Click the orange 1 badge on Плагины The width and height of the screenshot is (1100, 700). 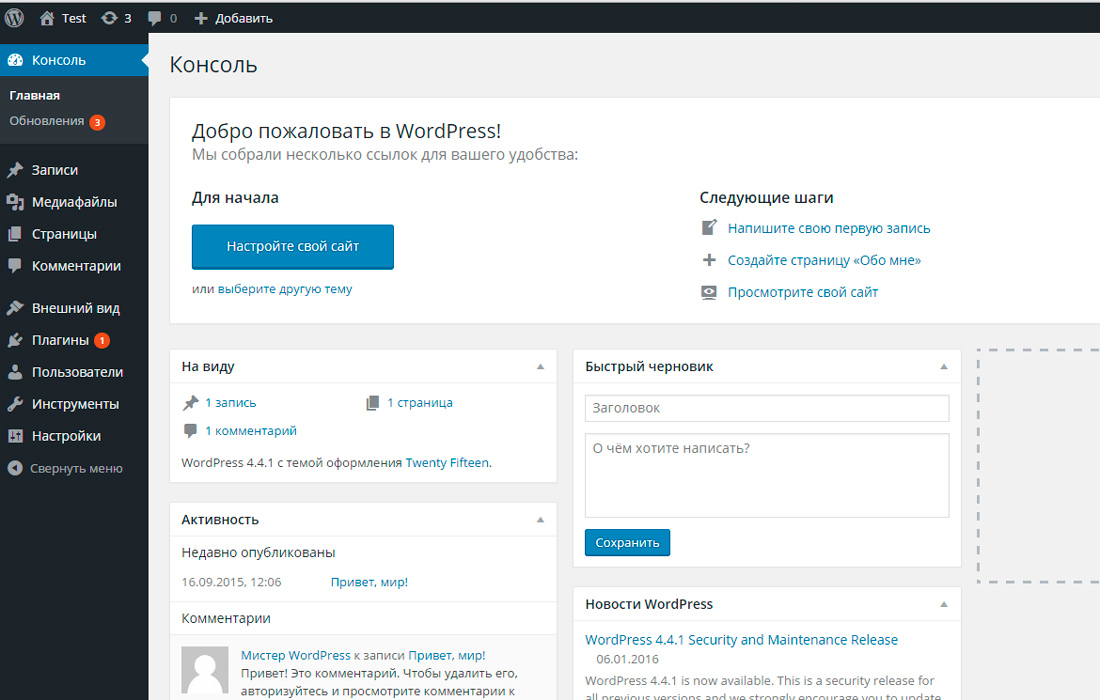(x=102, y=341)
